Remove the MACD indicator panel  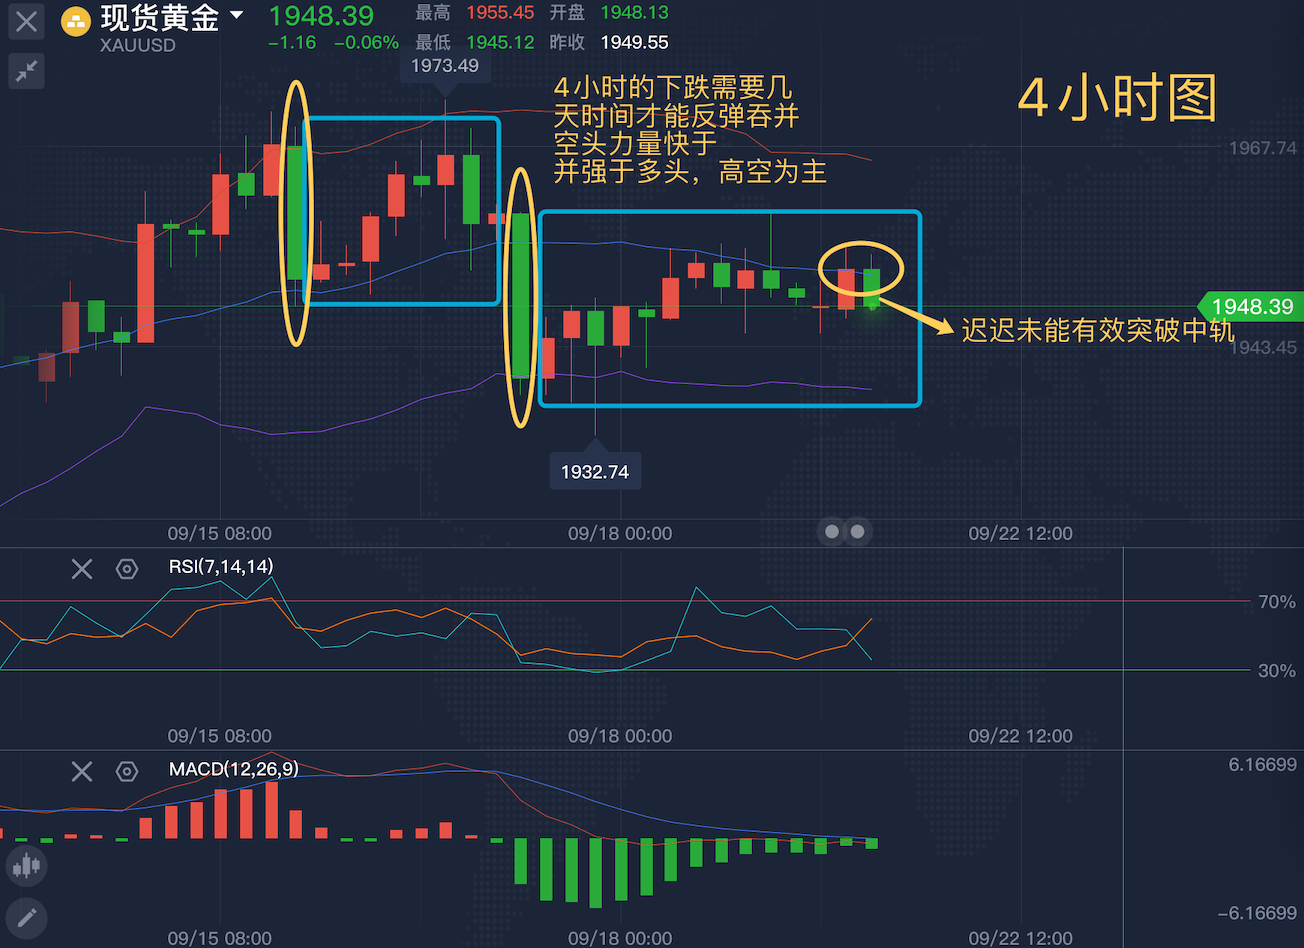[82, 771]
